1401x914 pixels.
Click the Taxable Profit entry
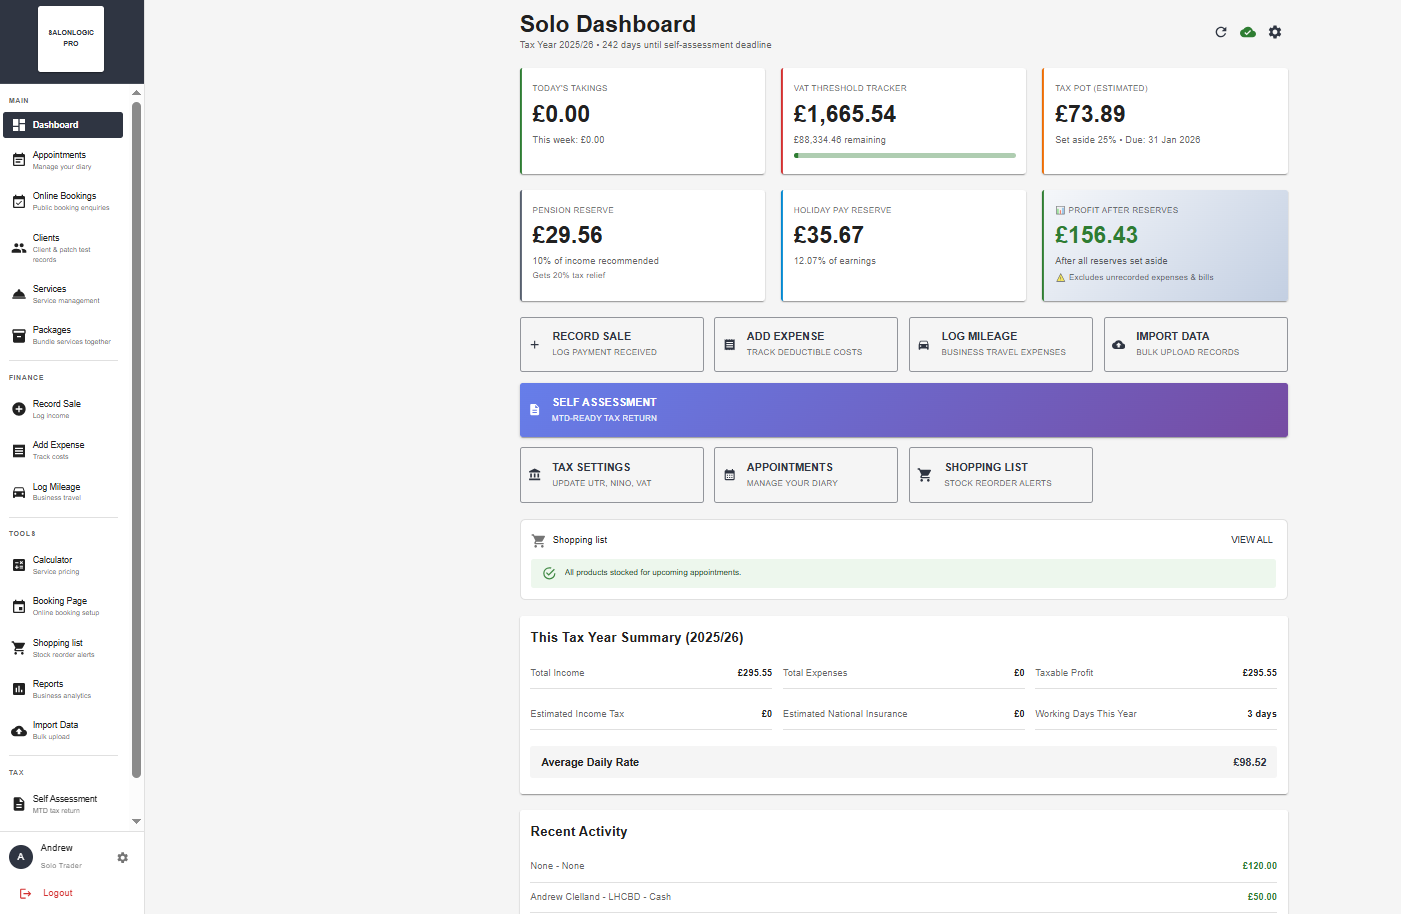[1156, 673]
